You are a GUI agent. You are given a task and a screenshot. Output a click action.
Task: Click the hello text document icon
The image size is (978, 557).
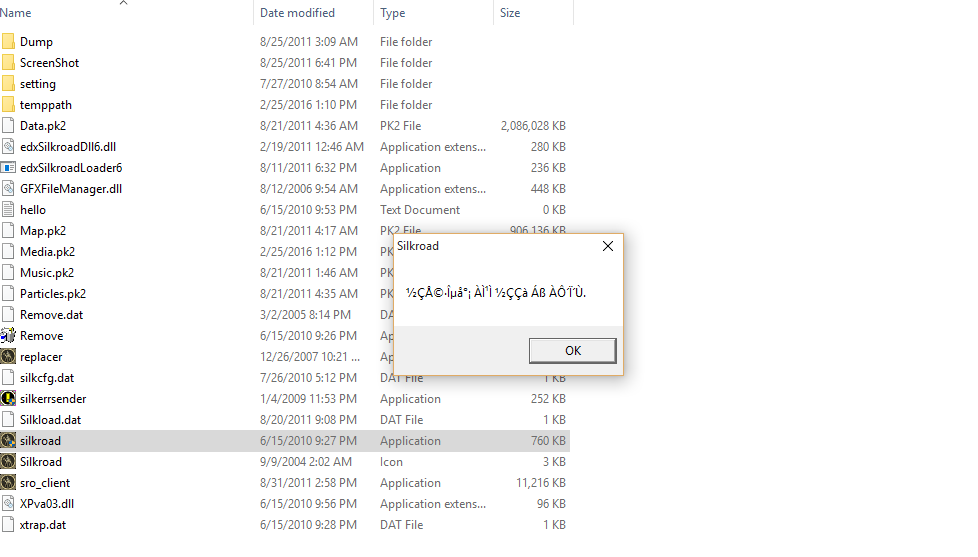(x=8, y=210)
